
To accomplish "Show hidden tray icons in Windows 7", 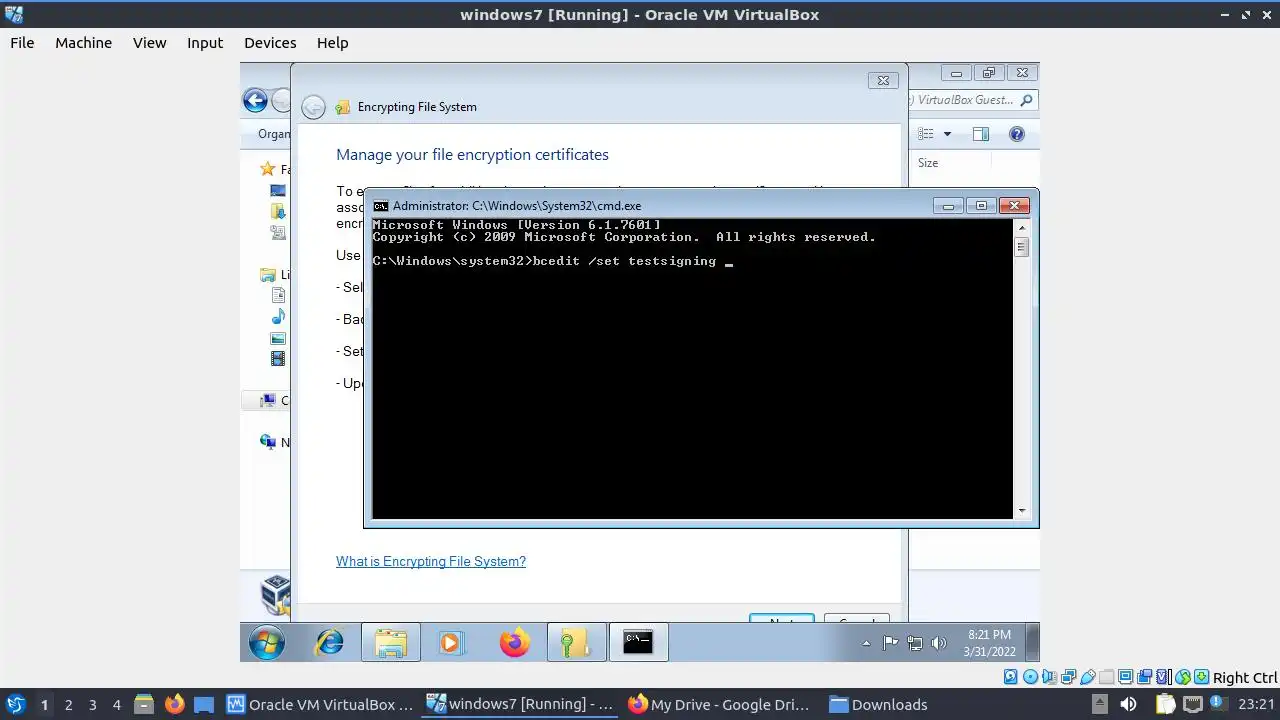I will click(866, 644).
